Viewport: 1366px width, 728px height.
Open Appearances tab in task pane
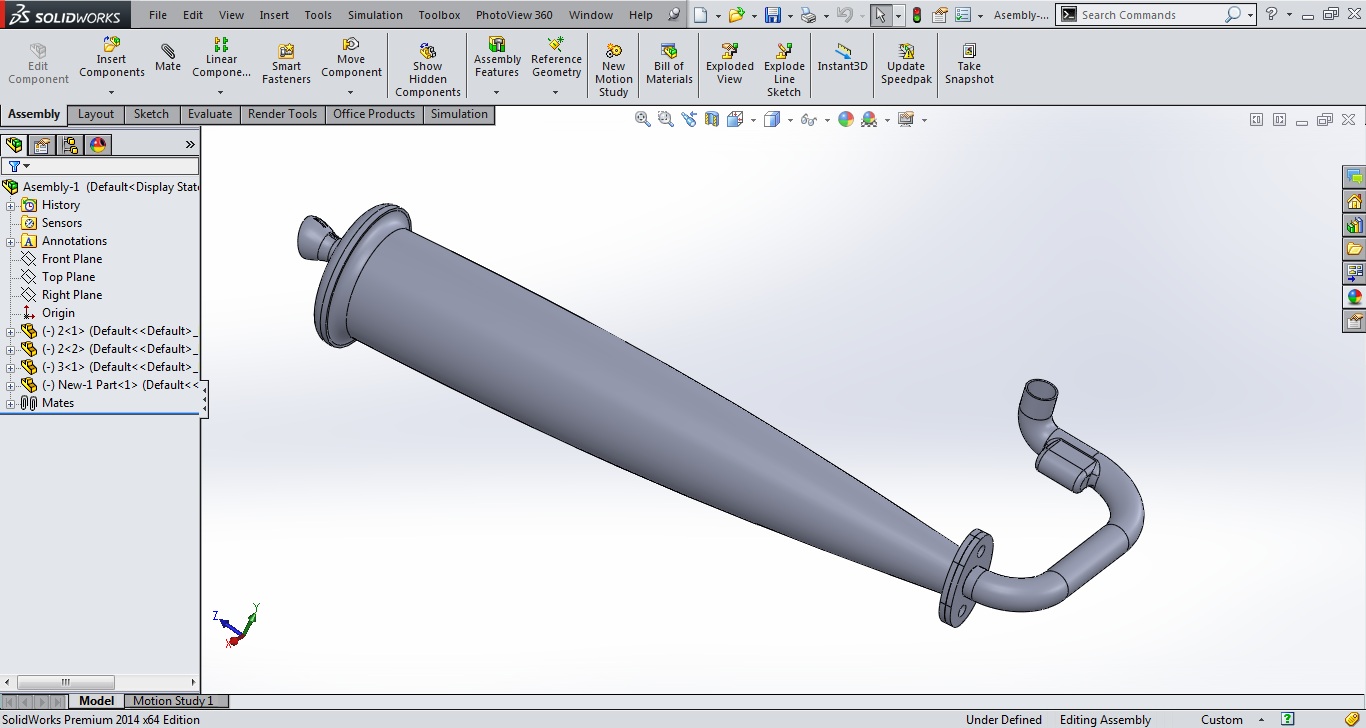click(x=1355, y=297)
